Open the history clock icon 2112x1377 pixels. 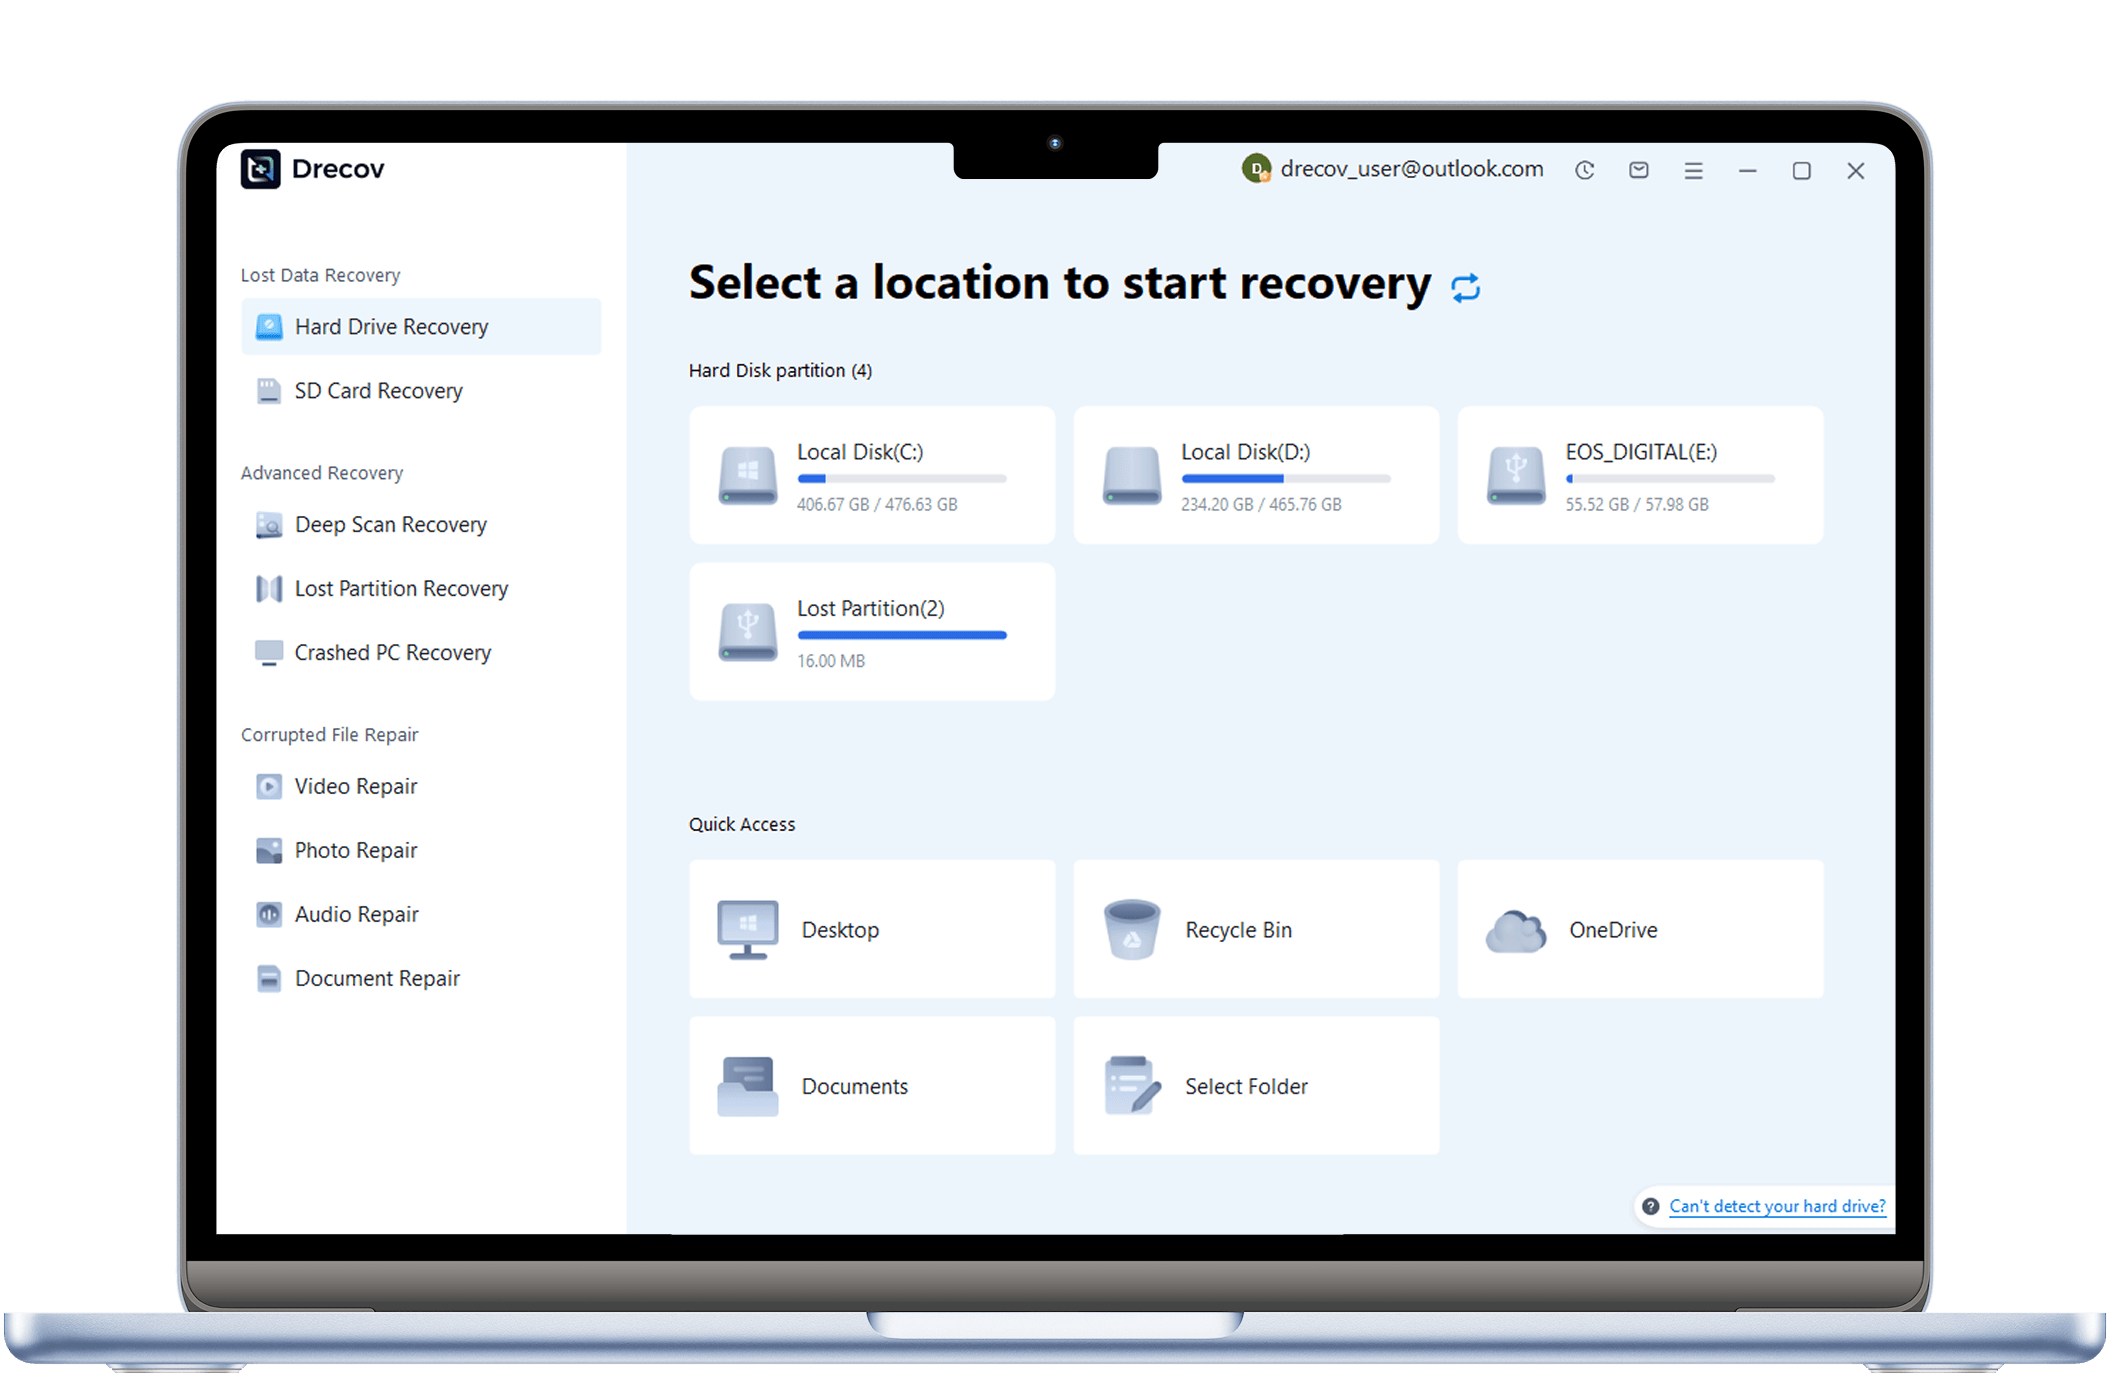[x=1584, y=171]
